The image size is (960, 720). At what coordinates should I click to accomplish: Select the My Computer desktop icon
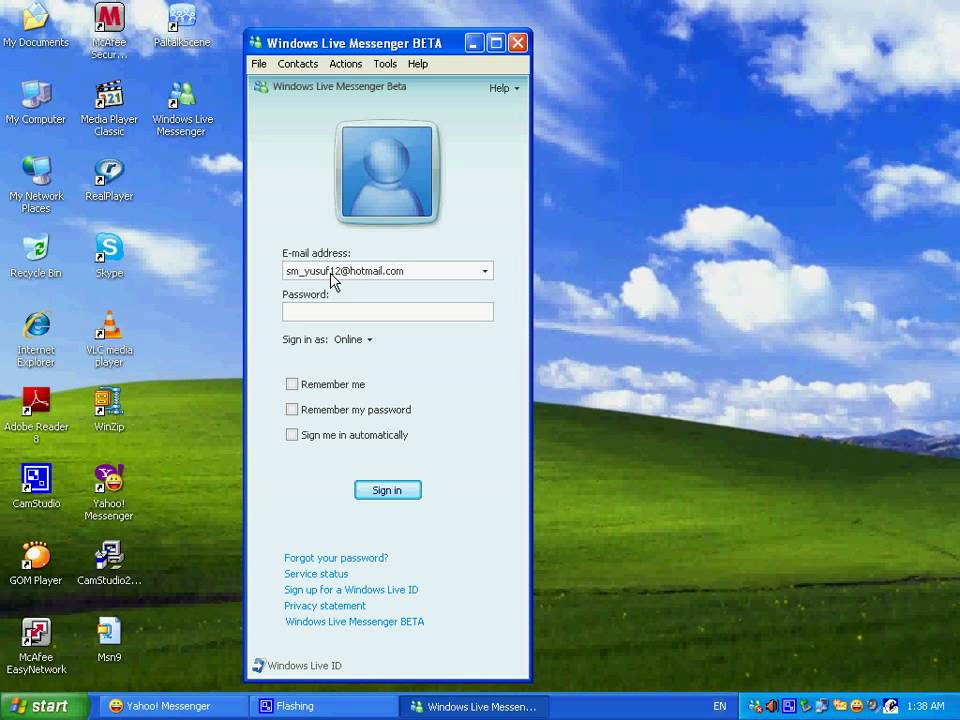36,102
